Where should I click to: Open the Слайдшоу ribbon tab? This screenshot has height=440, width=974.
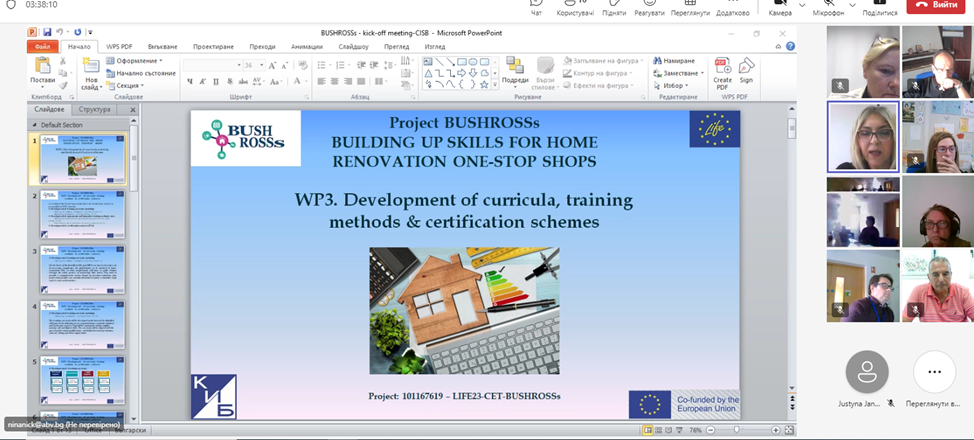354,47
